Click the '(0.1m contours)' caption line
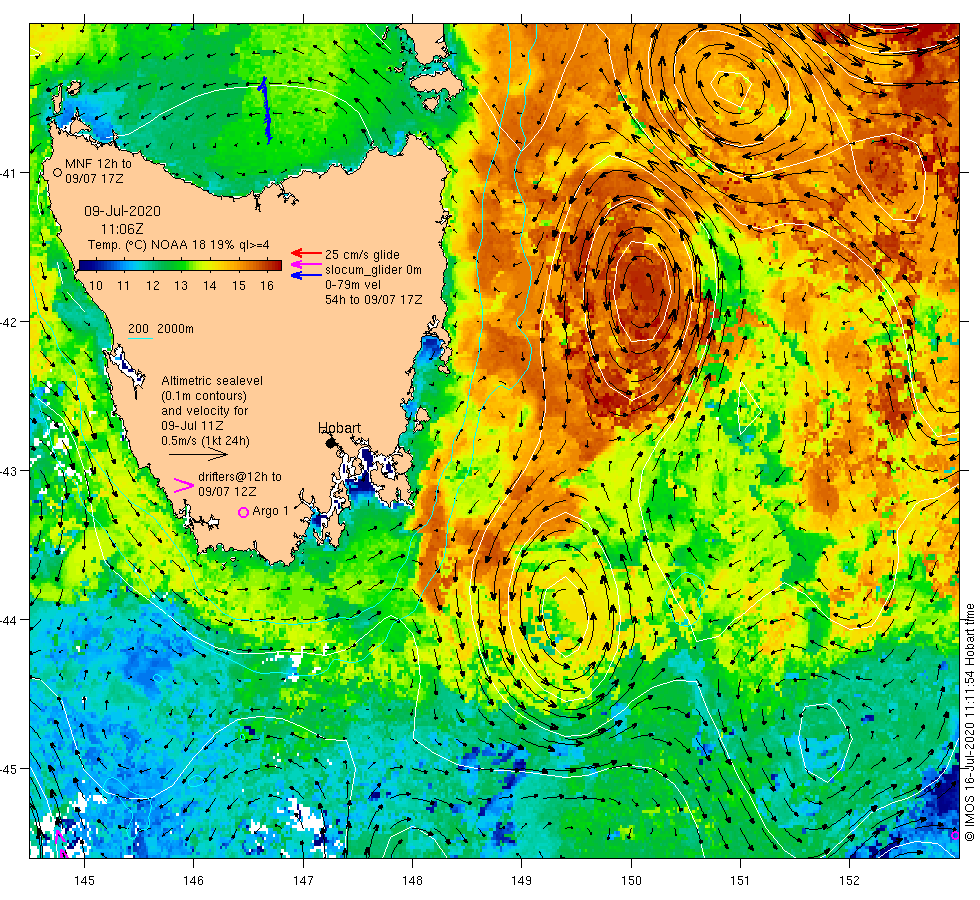This screenshot has width=980, height=900. pos(204,396)
